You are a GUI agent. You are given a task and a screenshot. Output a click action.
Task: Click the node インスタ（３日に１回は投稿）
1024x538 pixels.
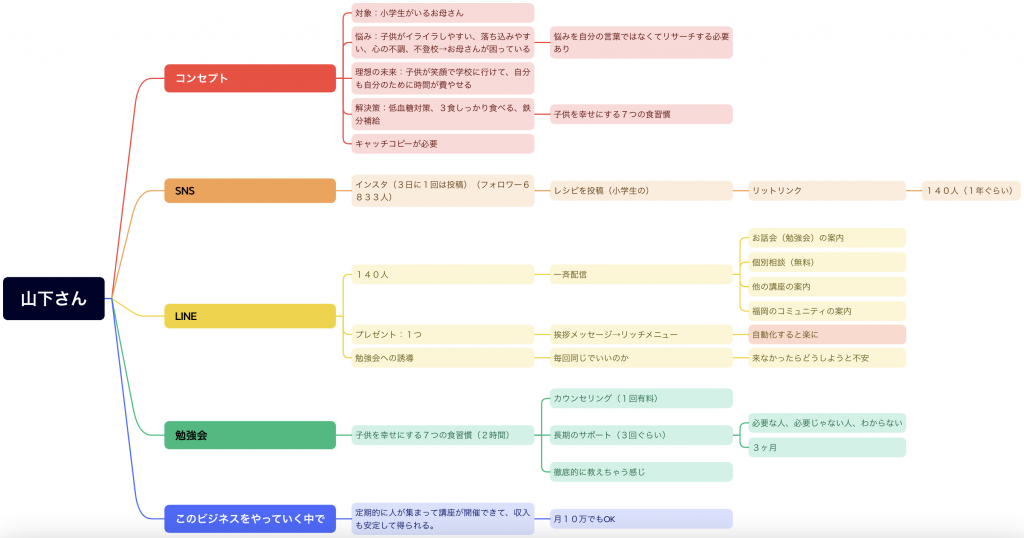[443, 191]
